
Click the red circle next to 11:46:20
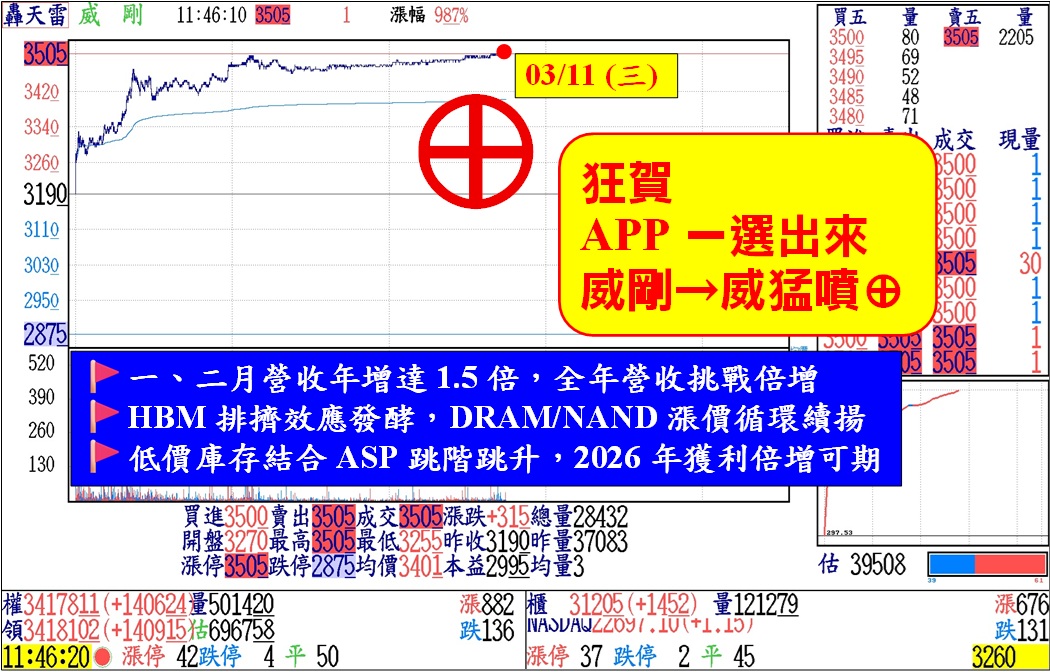[101, 657]
